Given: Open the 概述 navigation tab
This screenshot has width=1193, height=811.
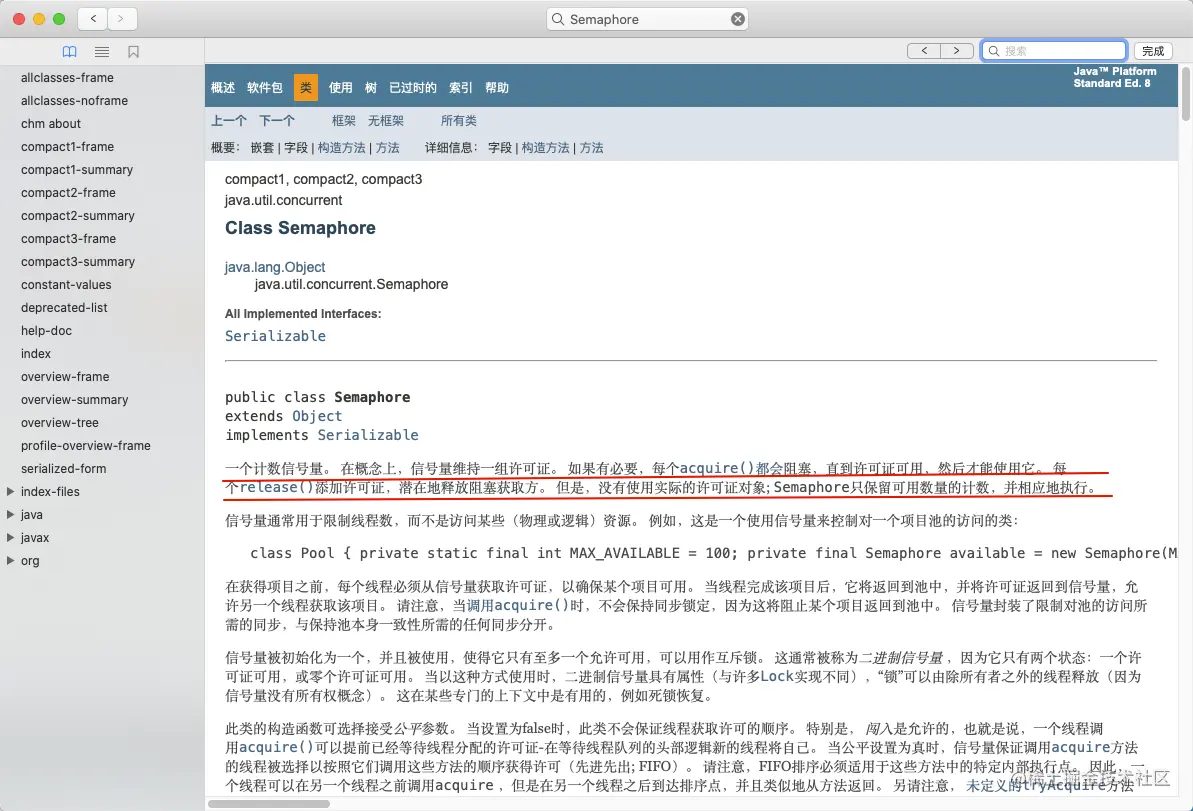Looking at the screenshot, I should [223, 87].
